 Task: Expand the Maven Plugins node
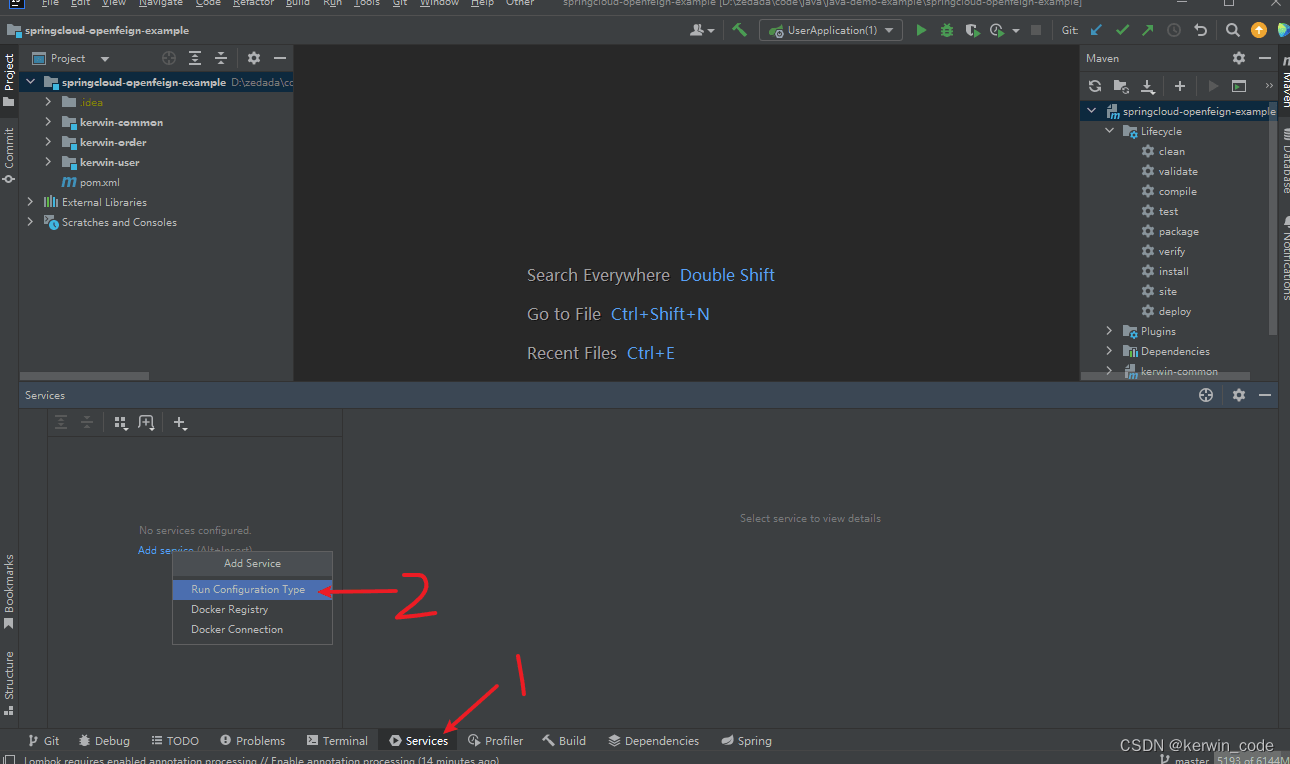(x=1108, y=331)
